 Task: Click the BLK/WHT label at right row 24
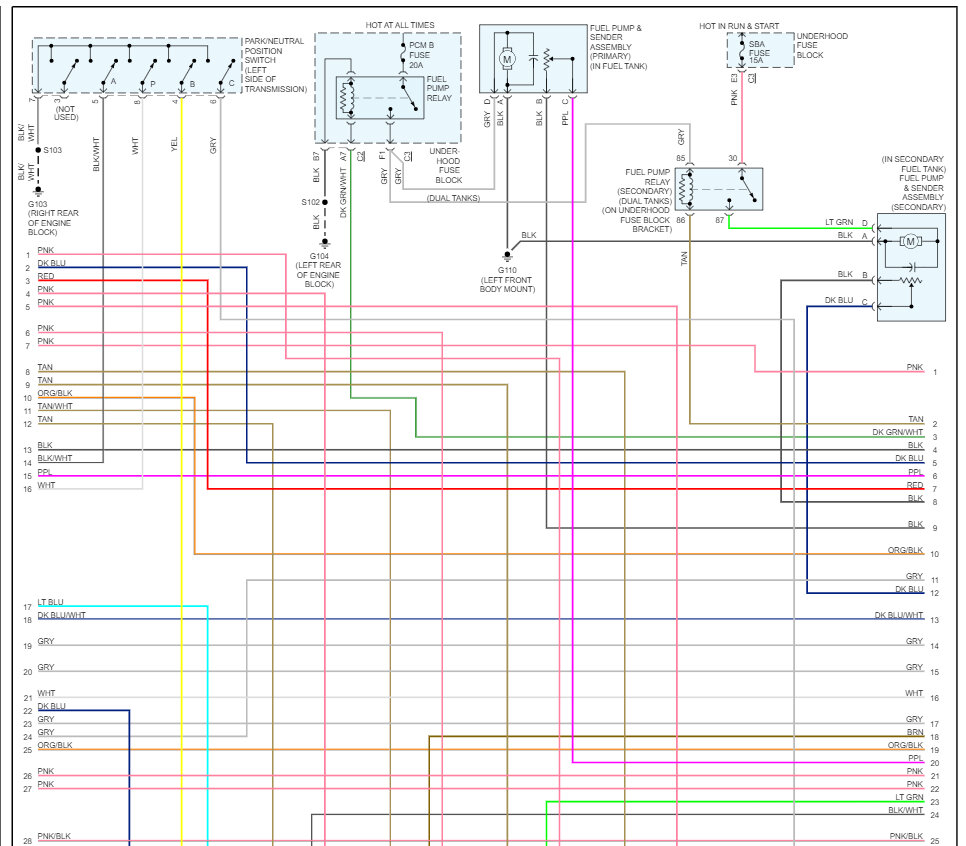[906, 810]
